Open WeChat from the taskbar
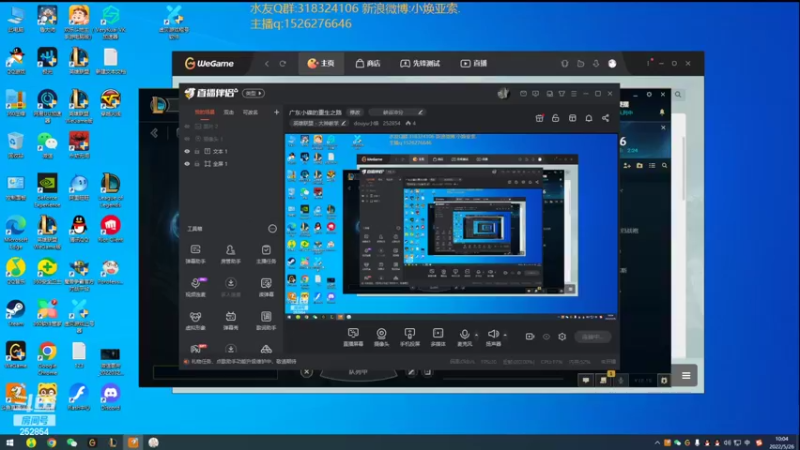Screen dimensions: 800x450 point(72,442)
